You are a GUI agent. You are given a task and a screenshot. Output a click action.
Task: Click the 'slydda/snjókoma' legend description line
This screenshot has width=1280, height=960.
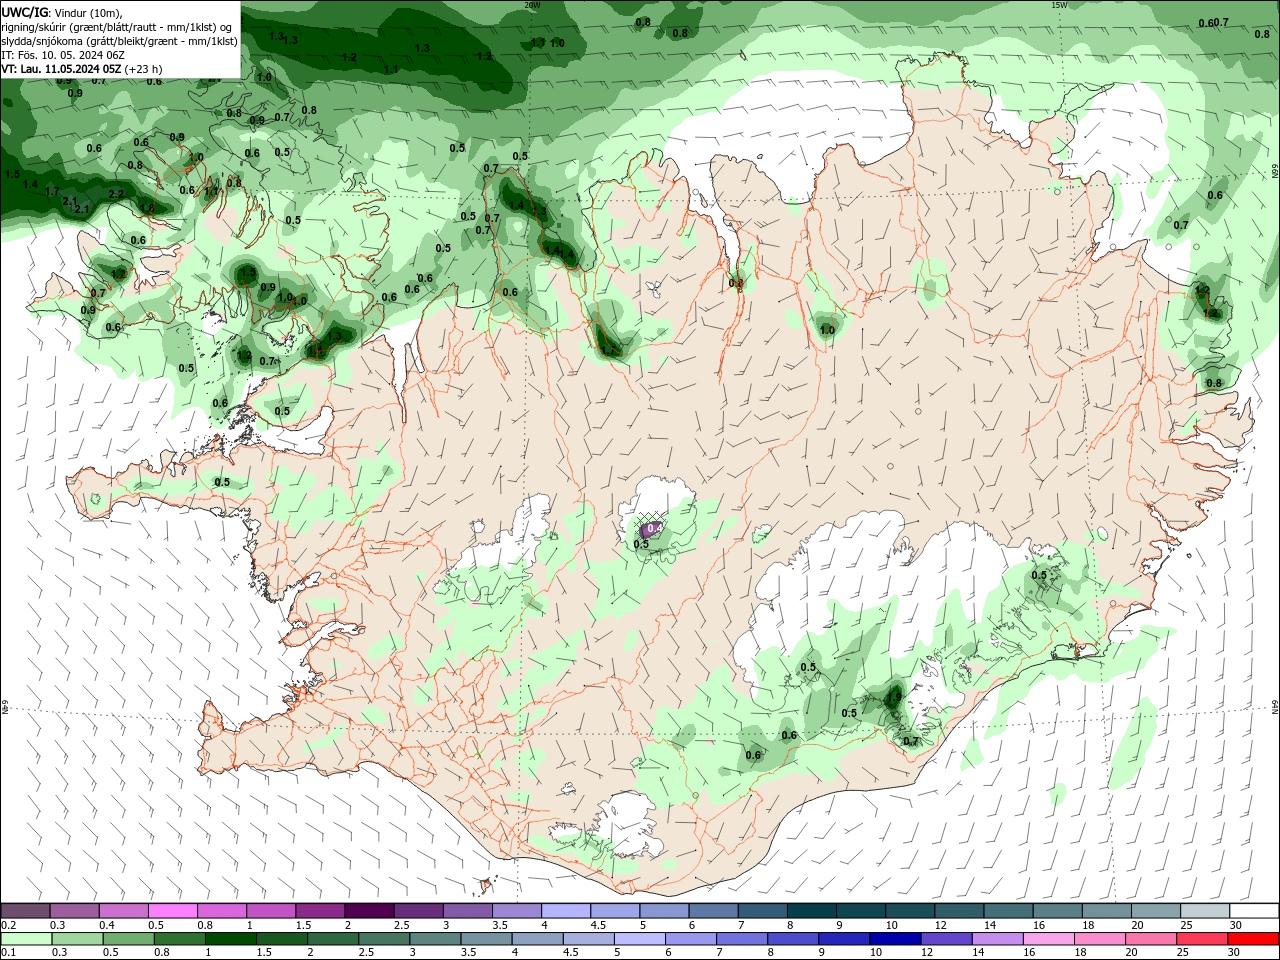119,41
